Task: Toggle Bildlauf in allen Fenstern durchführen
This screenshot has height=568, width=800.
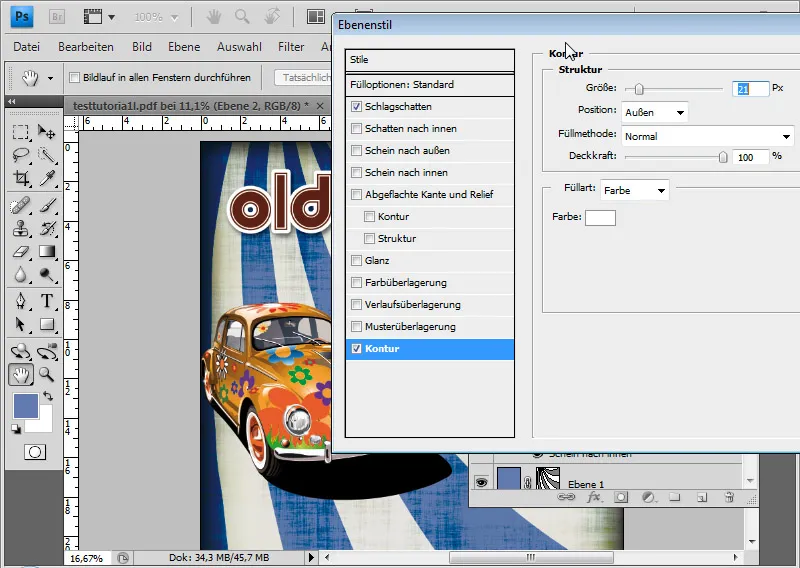Action: tap(74, 78)
